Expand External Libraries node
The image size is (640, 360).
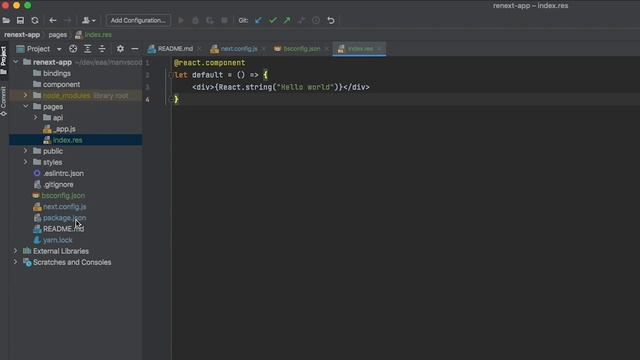pyautogui.click(x=16, y=251)
